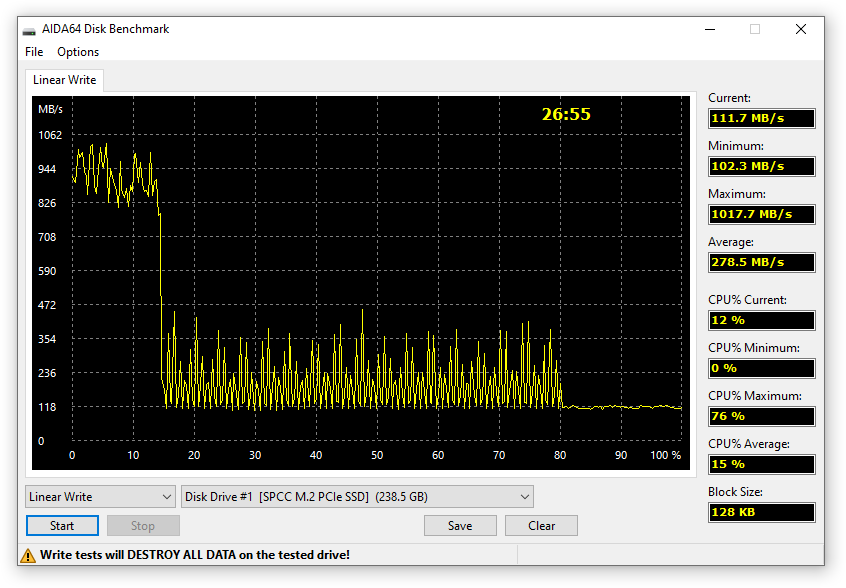Click the Average 278.5 MB/s value box
This screenshot has width=846, height=588.
761,263
